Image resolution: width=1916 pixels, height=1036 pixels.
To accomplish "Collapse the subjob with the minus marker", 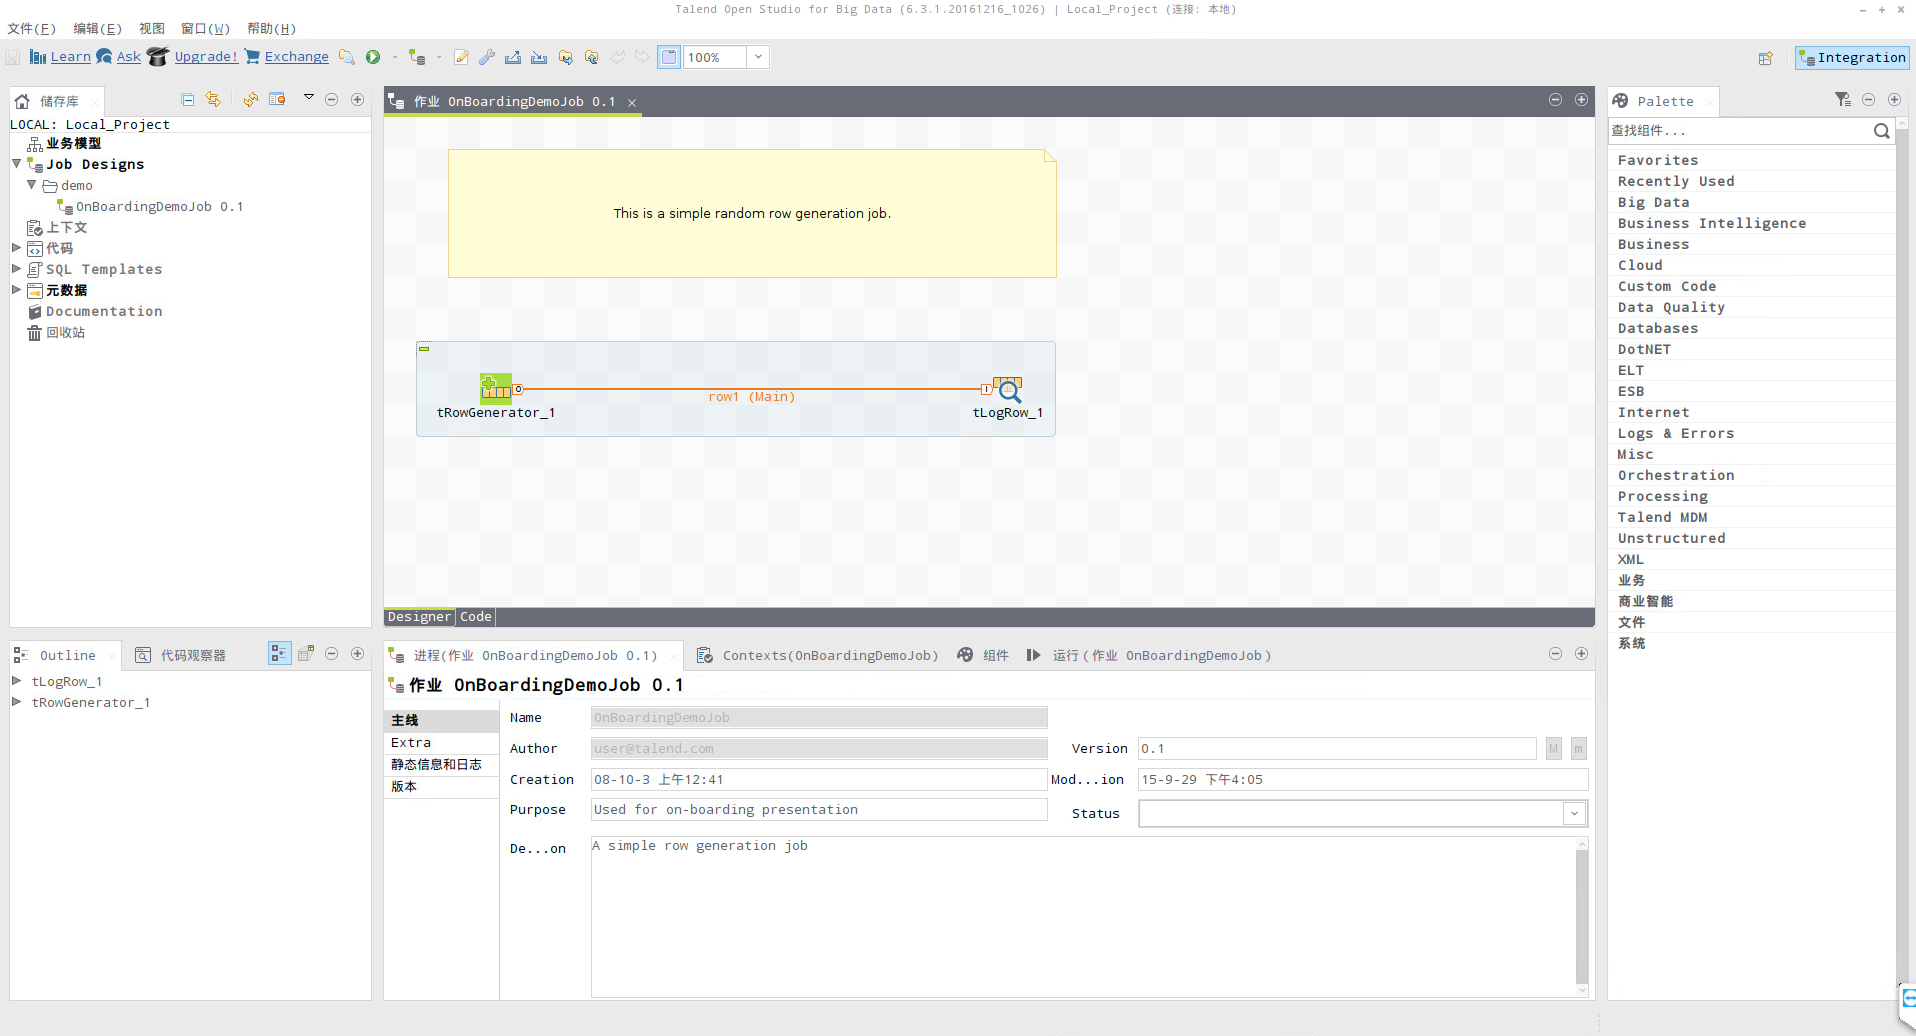I will tap(424, 349).
